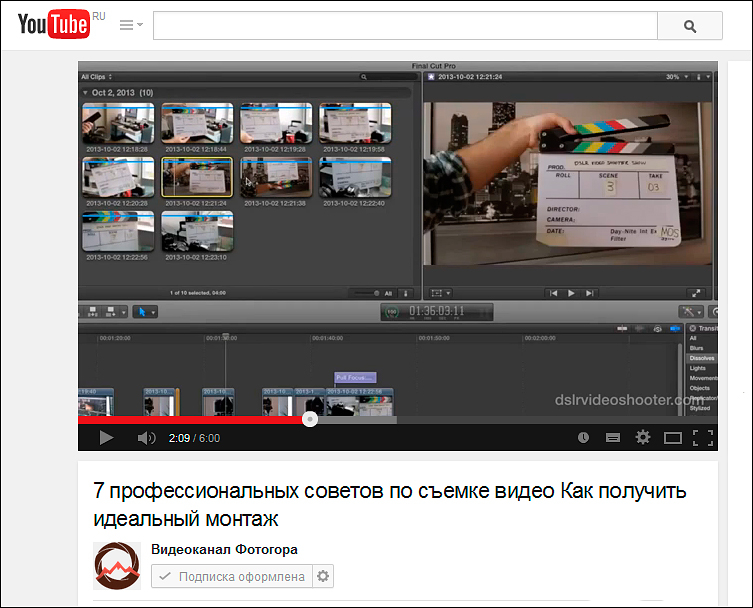Screen dimensions: 753x608
Task: Open the All Clips filter dropdown
Action: point(96,77)
